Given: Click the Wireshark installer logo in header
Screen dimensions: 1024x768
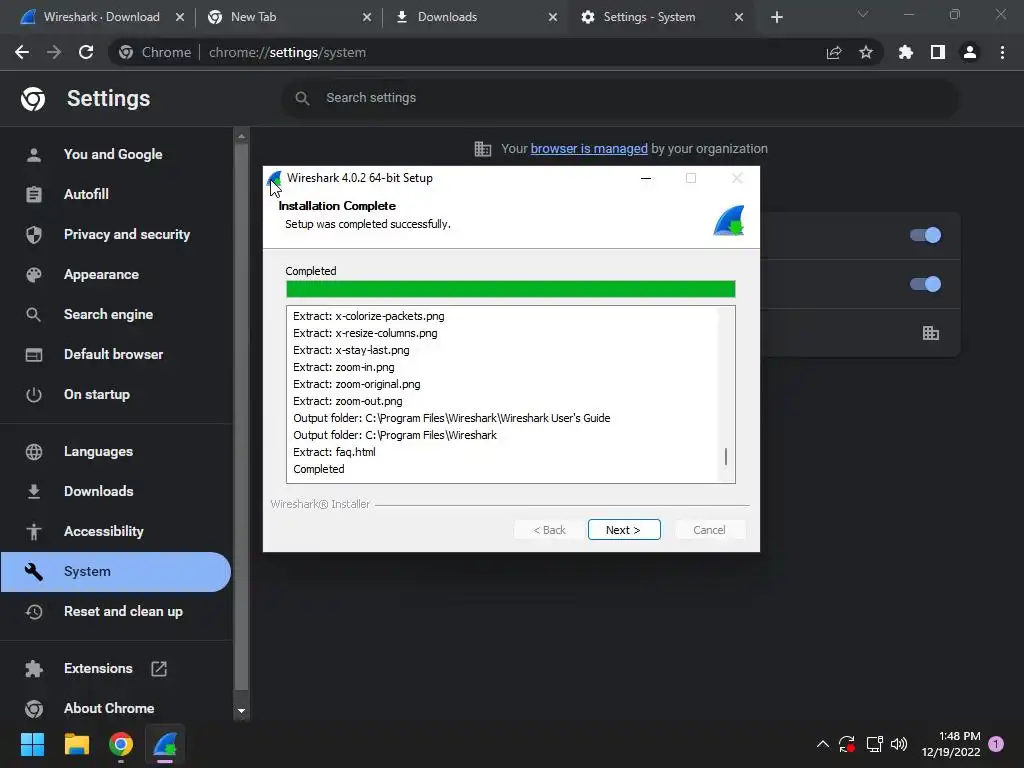Looking at the screenshot, I should (x=729, y=220).
